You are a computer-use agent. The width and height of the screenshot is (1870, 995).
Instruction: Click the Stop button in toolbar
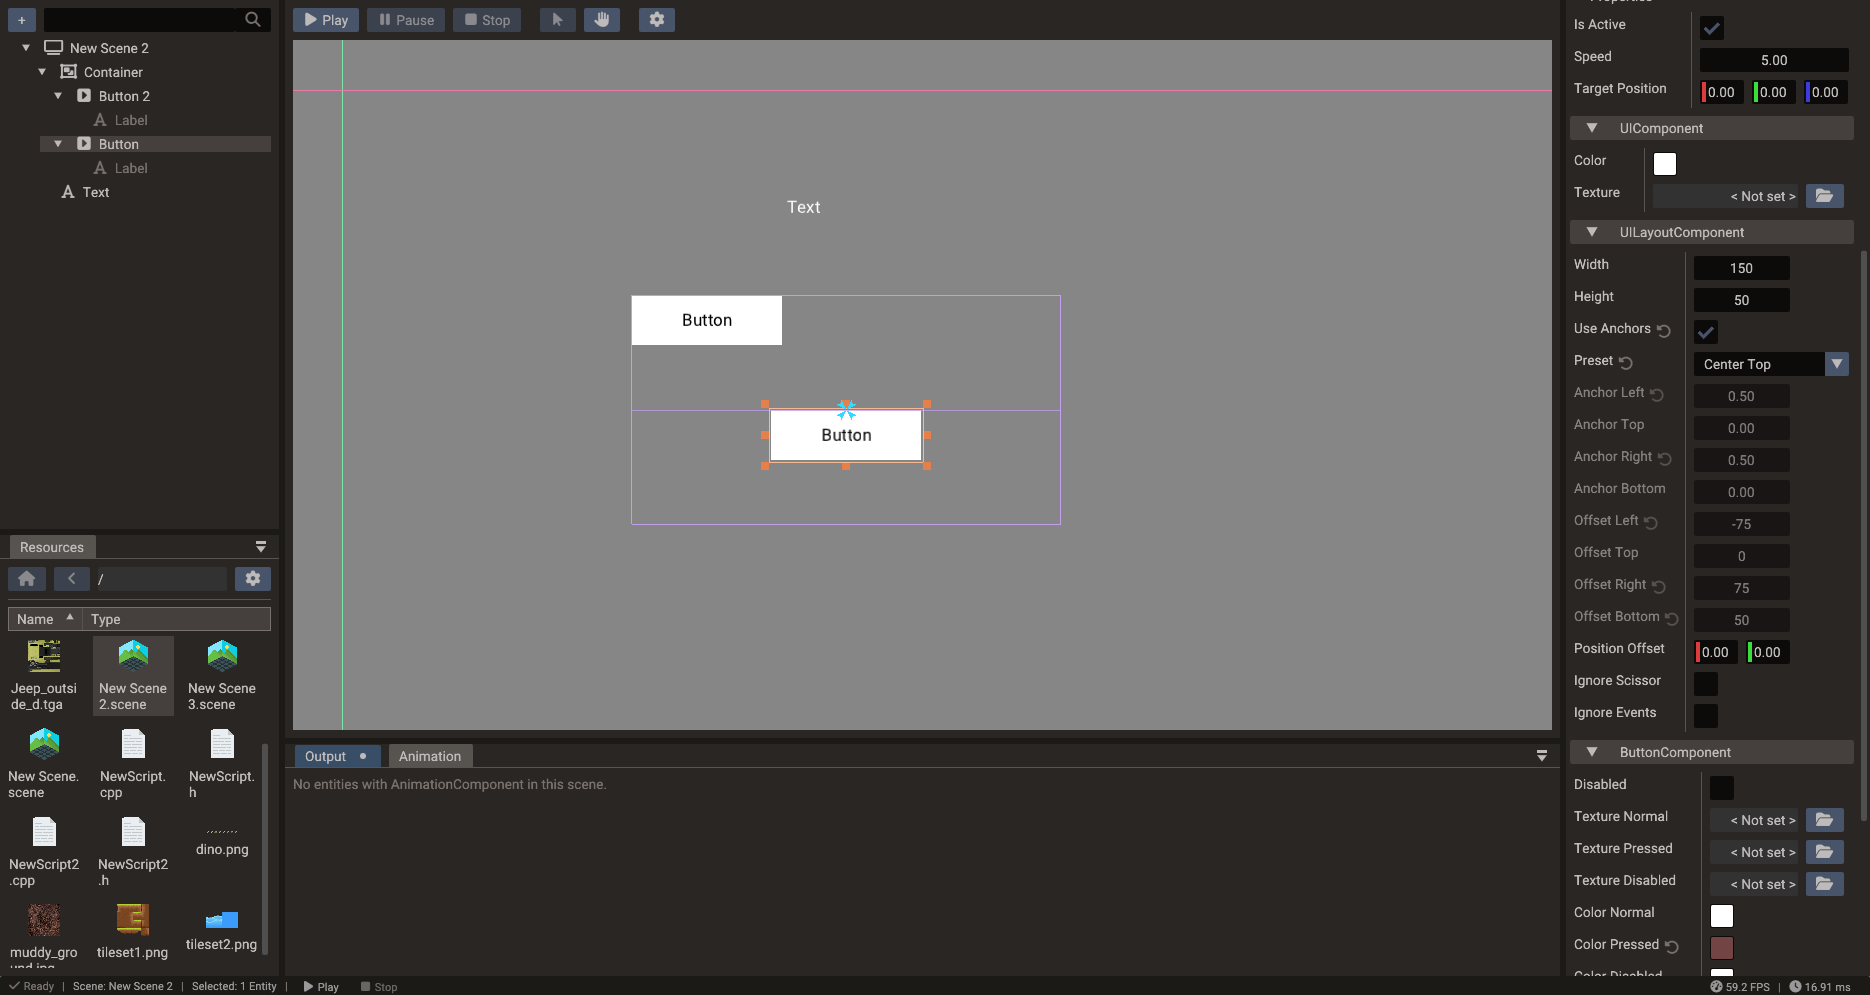pos(487,19)
